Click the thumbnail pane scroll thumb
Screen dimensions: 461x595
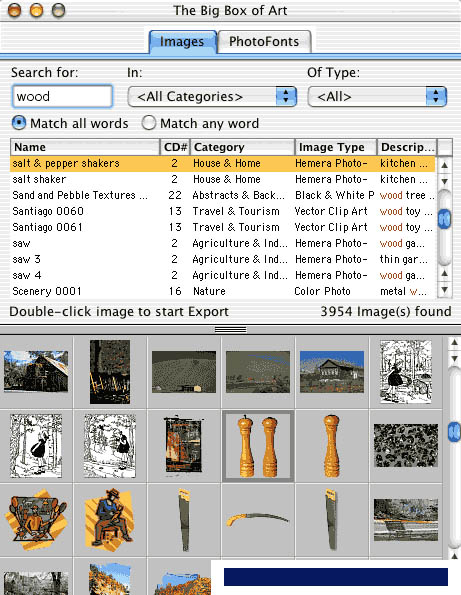pyautogui.click(x=454, y=432)
